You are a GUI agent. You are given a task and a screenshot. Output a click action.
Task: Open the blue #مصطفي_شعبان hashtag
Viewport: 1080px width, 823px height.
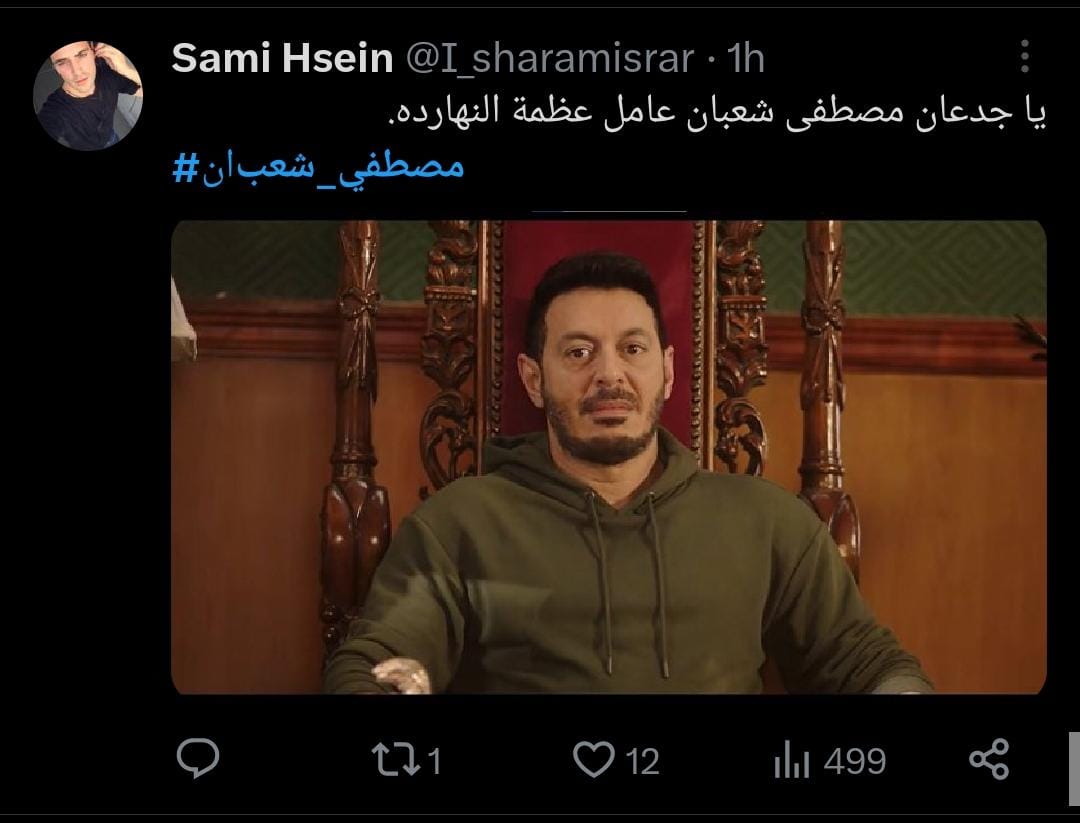click(x=318, y=167)
